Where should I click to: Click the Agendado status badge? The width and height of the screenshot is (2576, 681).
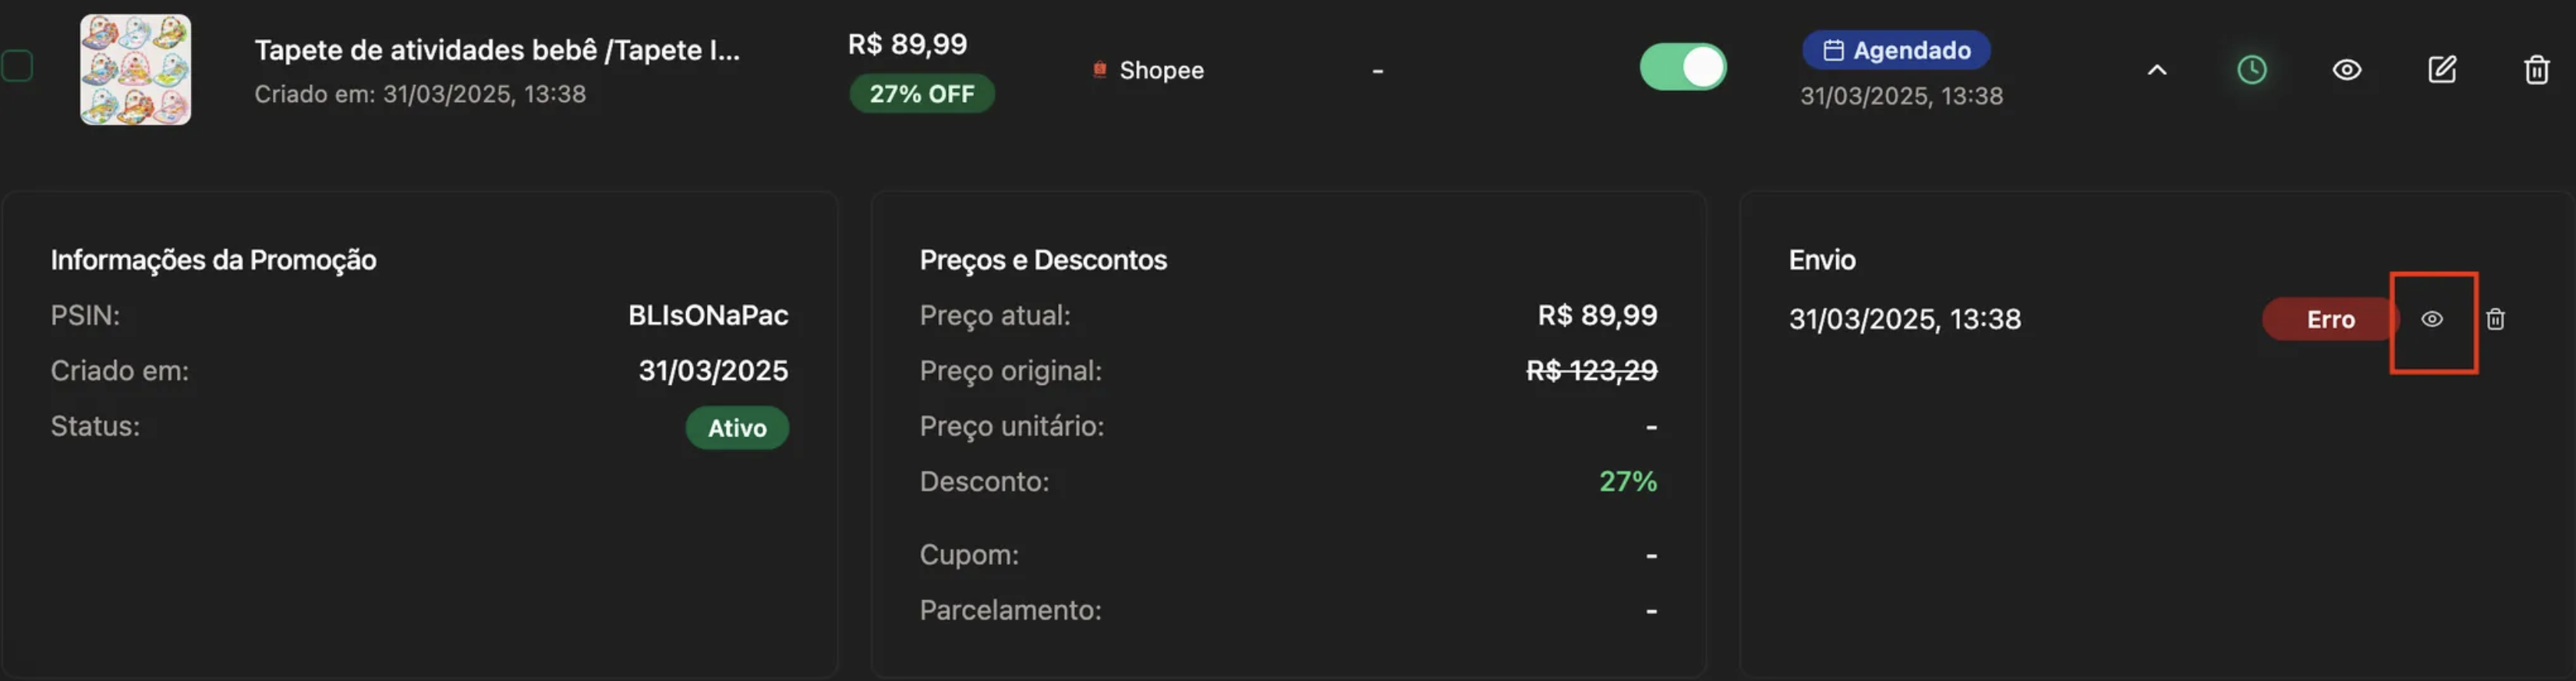point(1896,50)
